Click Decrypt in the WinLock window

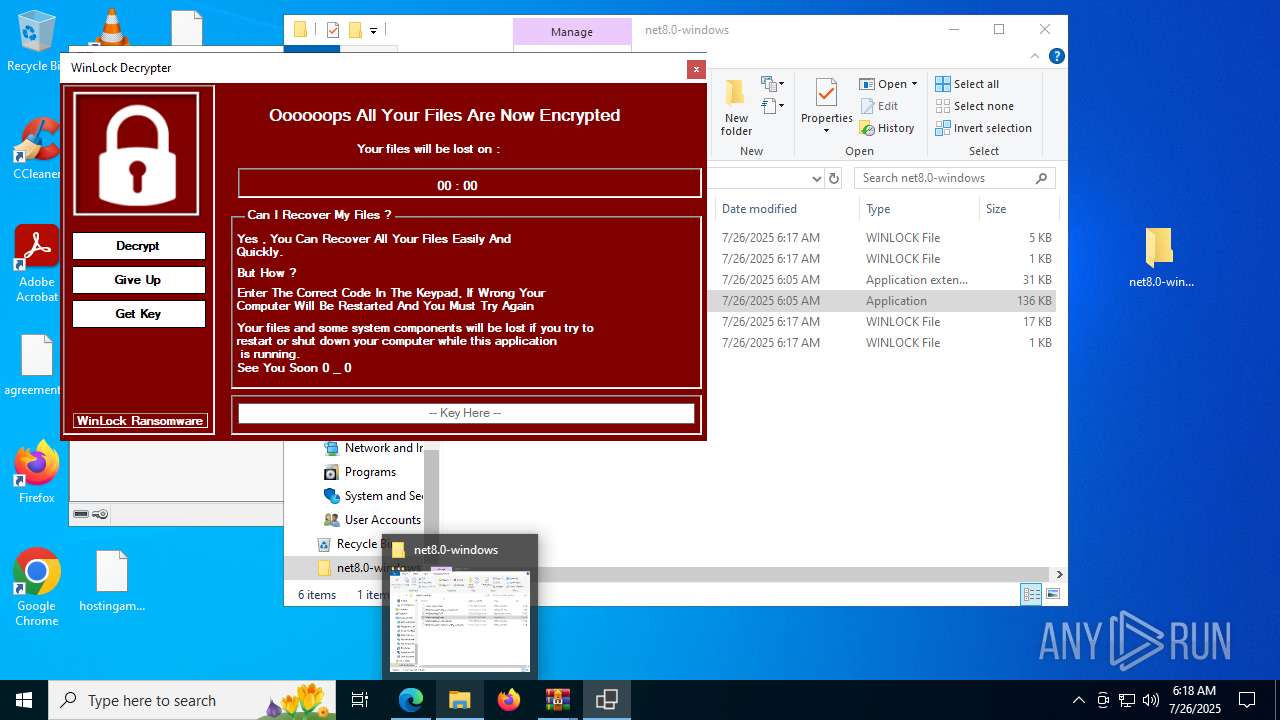(x=138, y=246)
